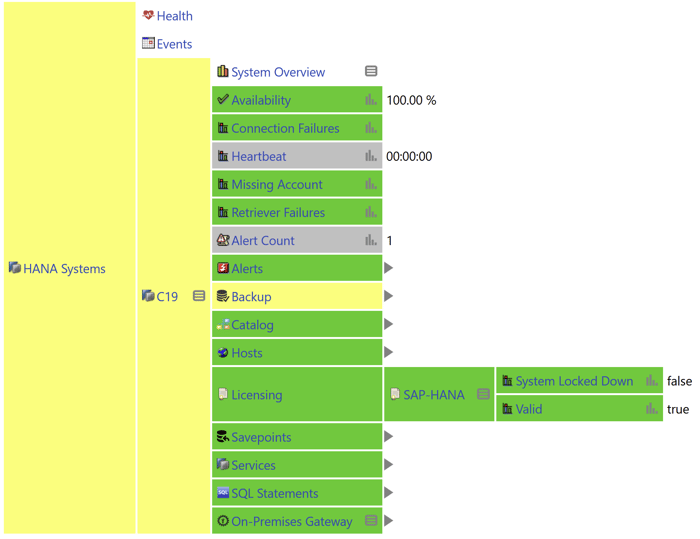The image size is (700, 539).
Task: Open the chart icon beside Availability
Action: (371, 100)
